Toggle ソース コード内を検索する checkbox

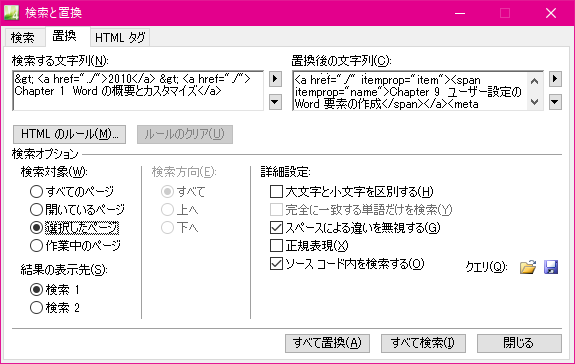347,264
